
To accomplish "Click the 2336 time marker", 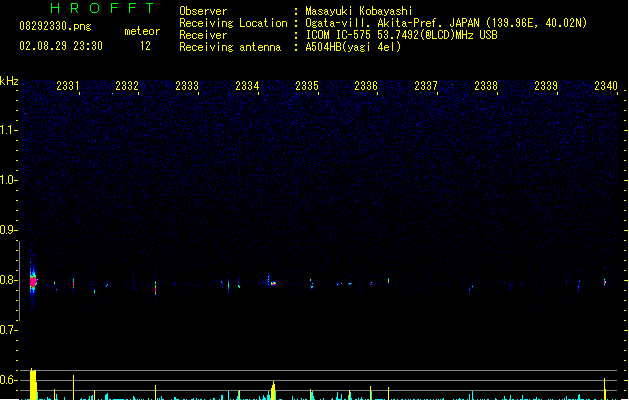I will [366, 86].
